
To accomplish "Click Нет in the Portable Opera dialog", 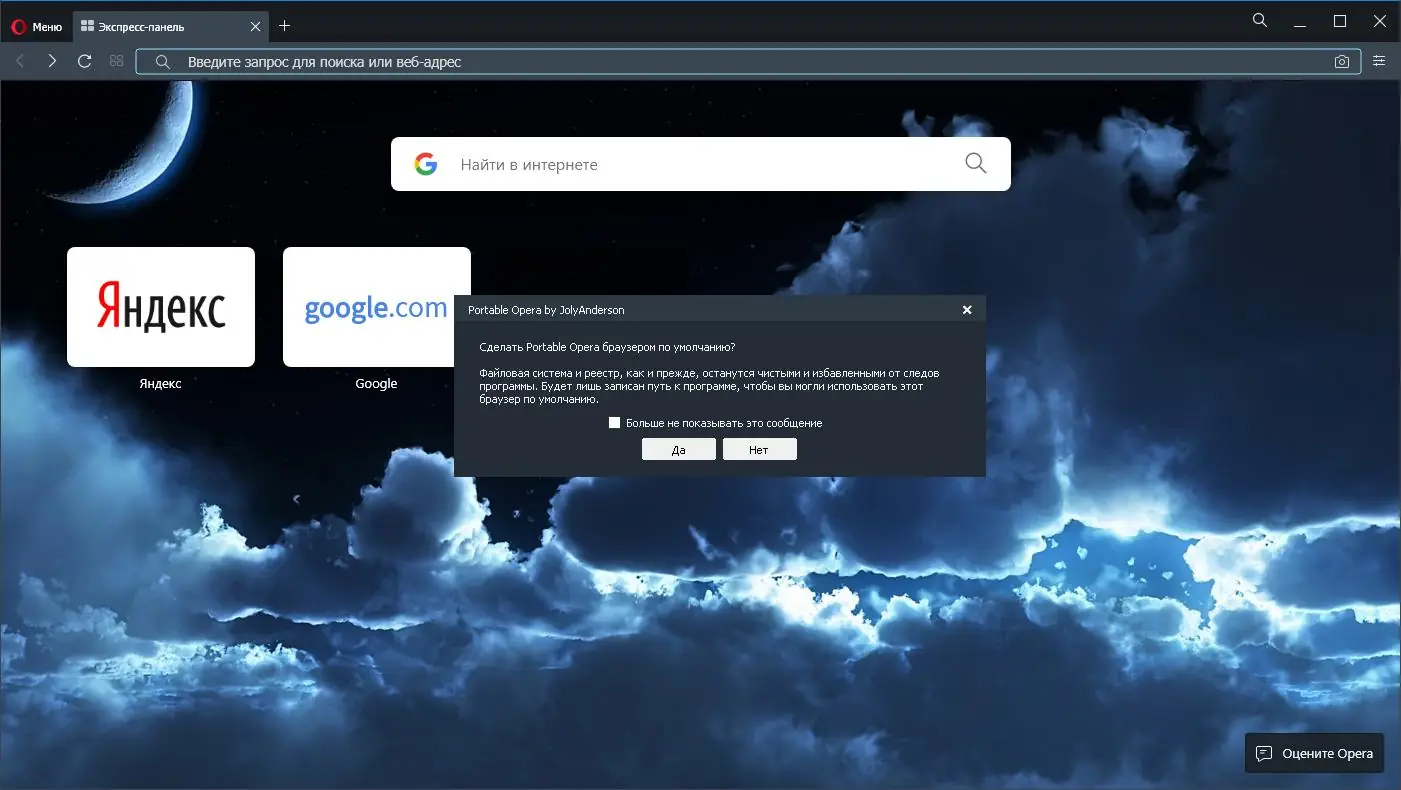I will 760,450.
